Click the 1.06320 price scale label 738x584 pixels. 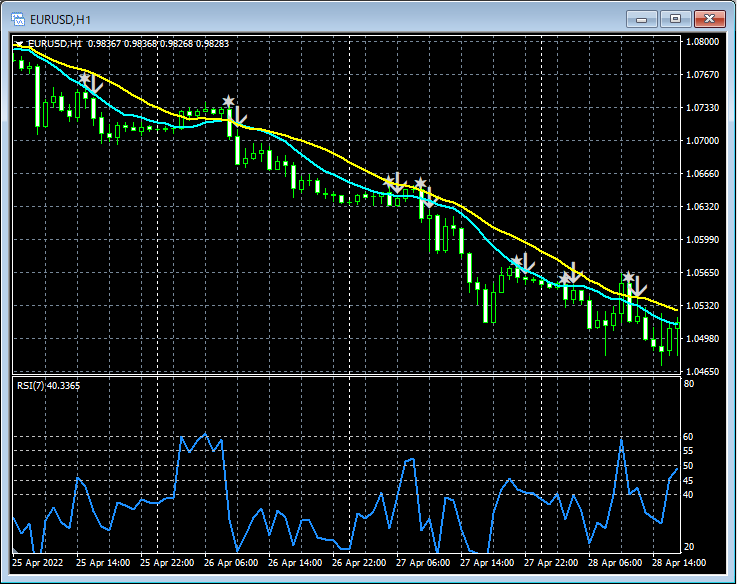703,207
